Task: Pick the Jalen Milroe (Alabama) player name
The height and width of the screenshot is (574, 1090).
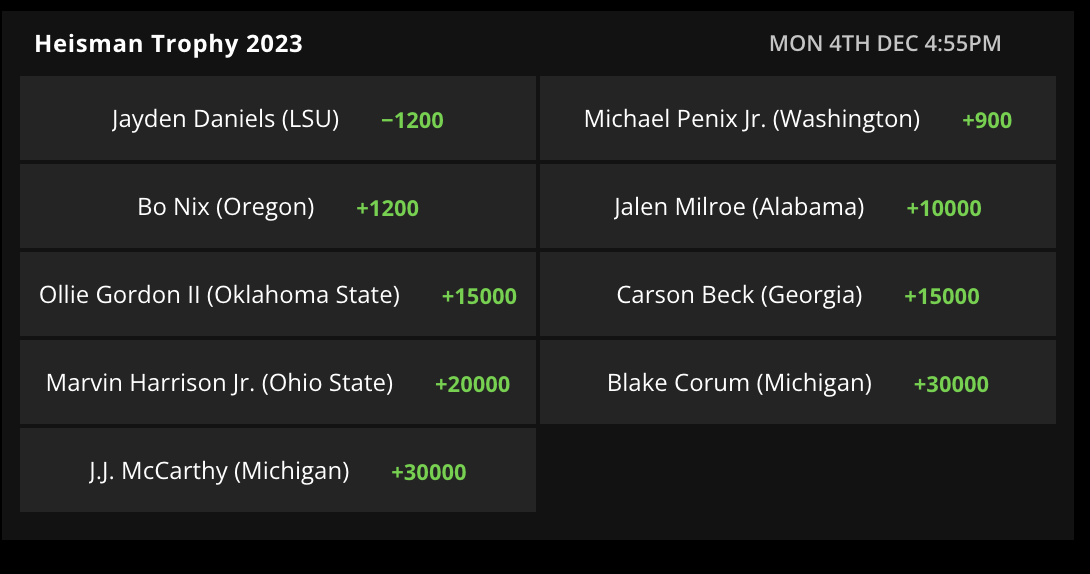Action: point(739,208)
